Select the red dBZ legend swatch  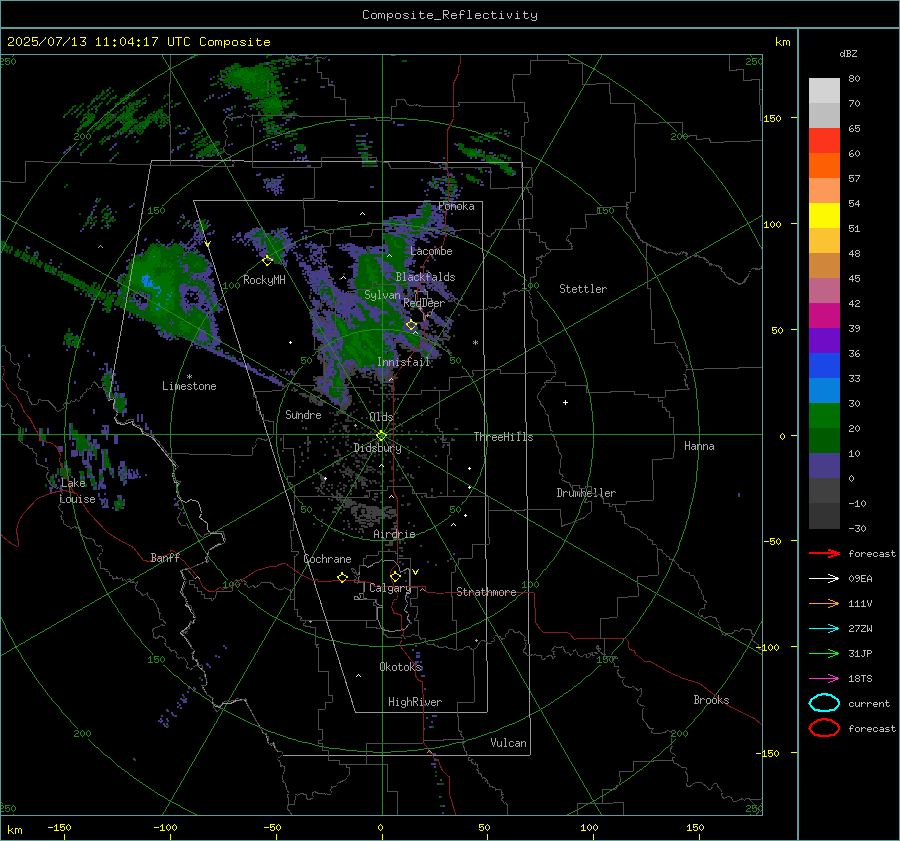click(824, 140)
